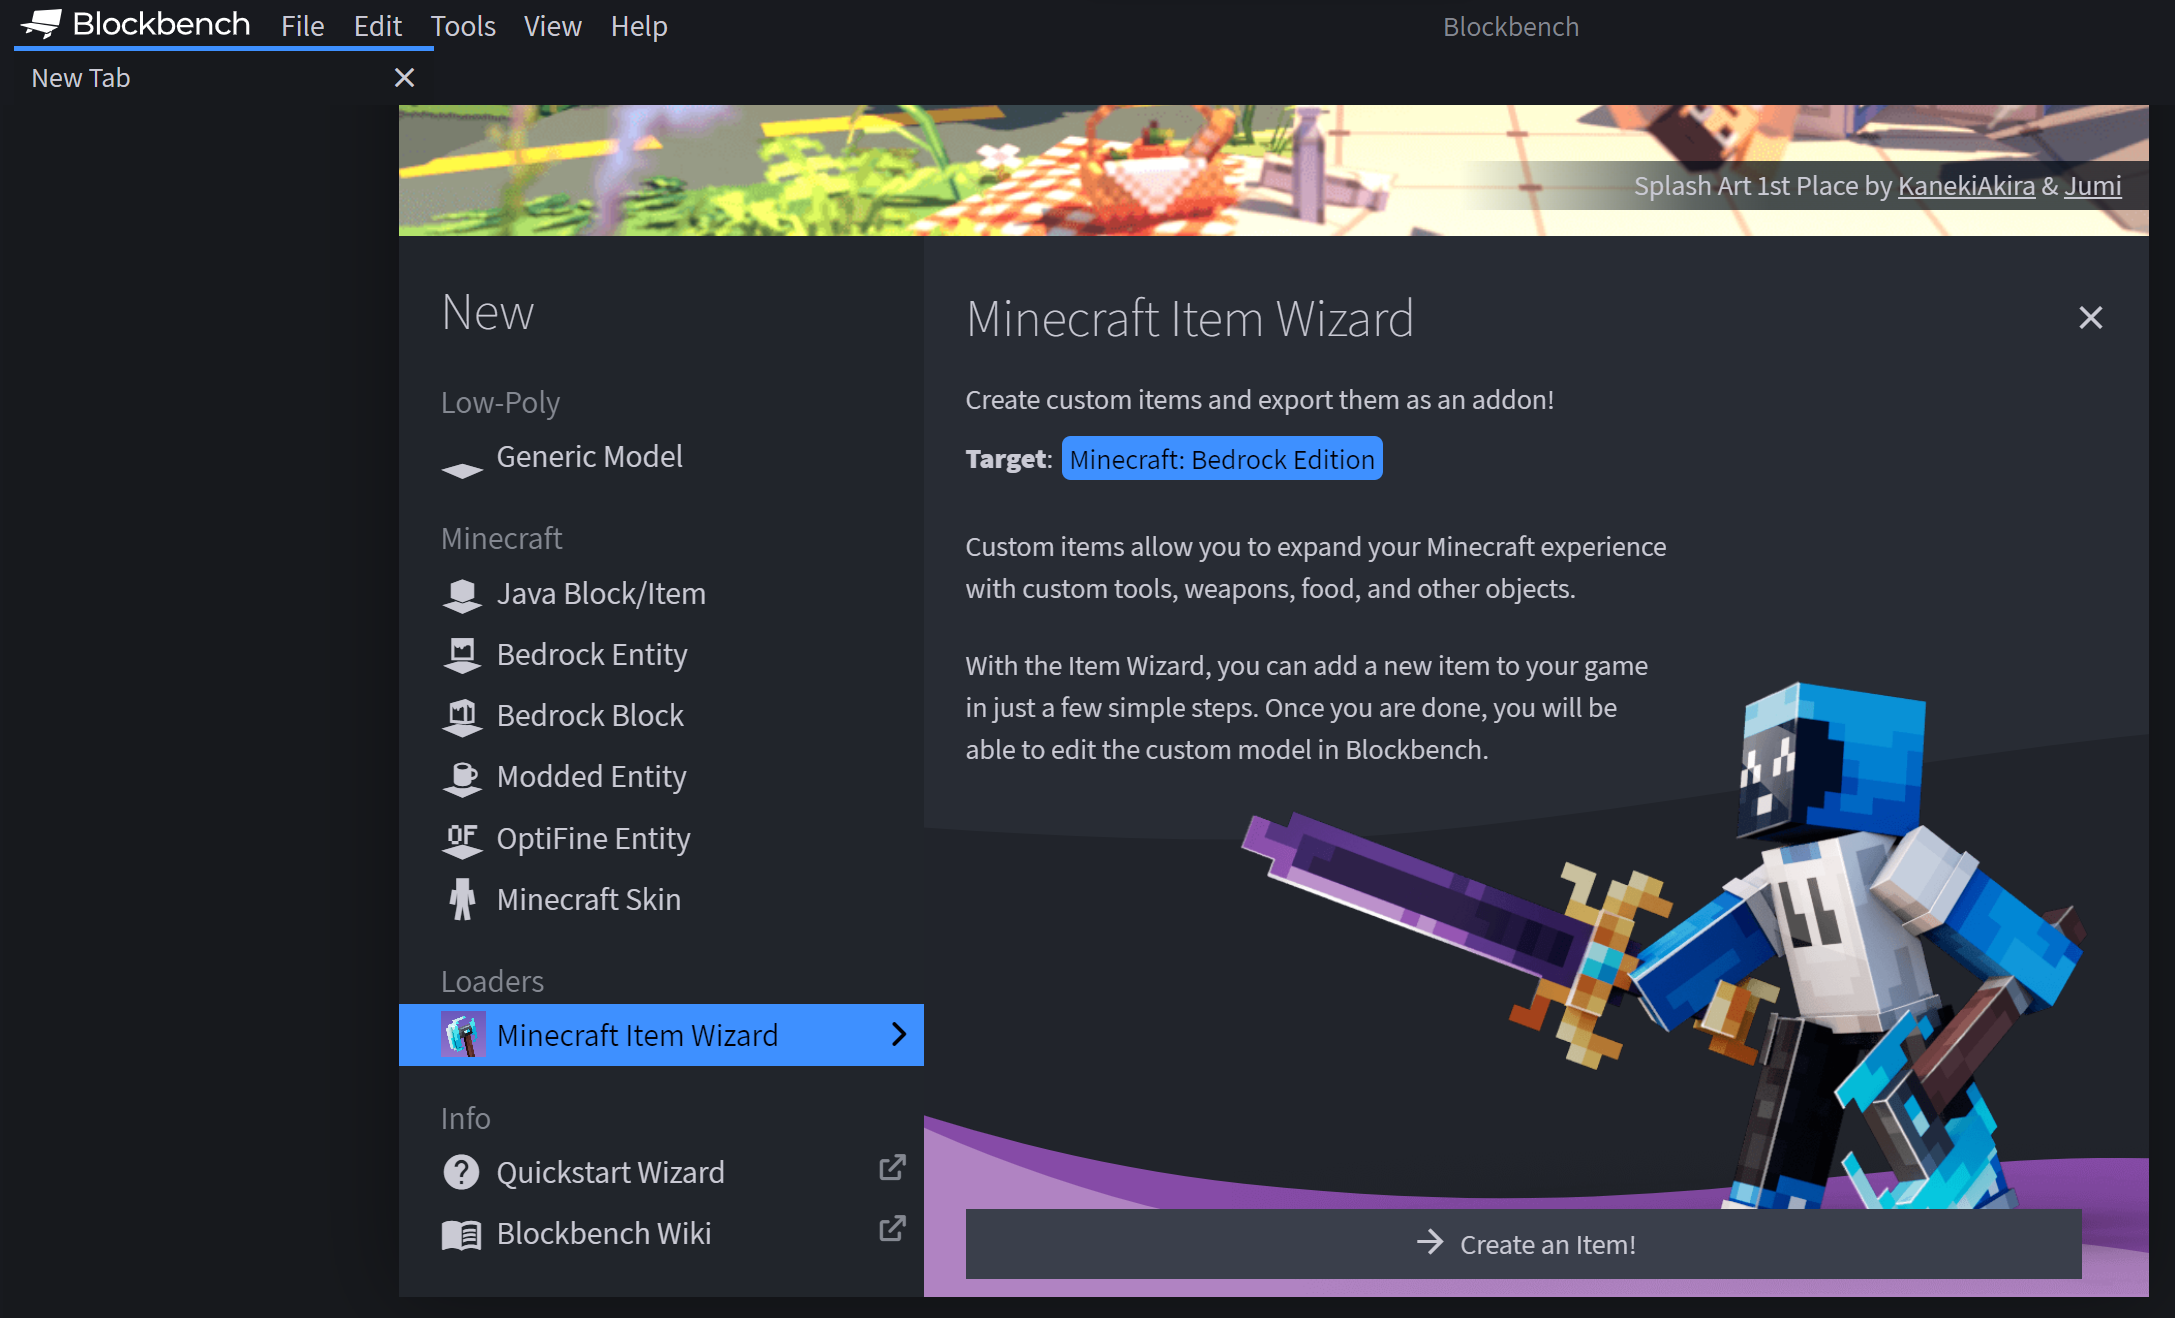
Task: Click external link icon beside Blockbench Wiki
Action: (892, 1228)
